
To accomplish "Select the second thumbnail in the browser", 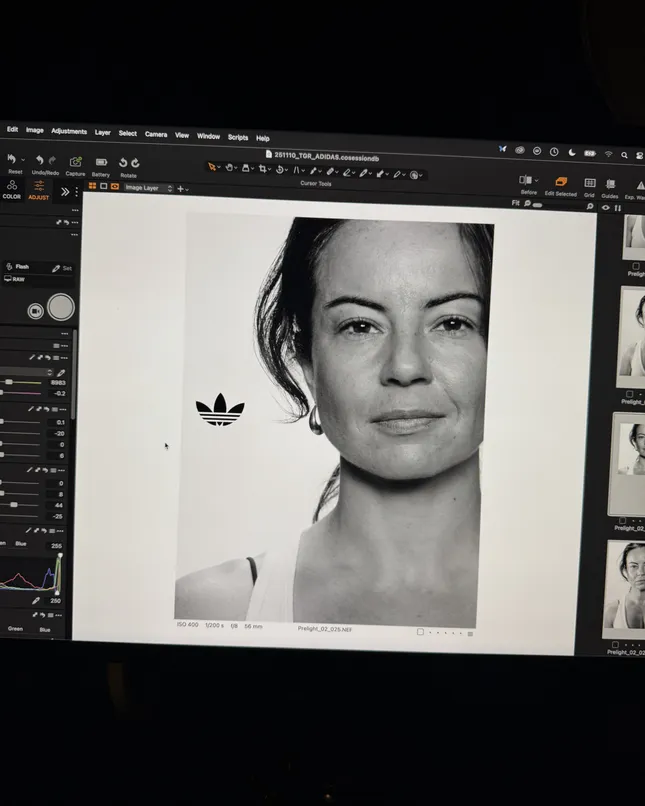I will (x=633, y=337).
